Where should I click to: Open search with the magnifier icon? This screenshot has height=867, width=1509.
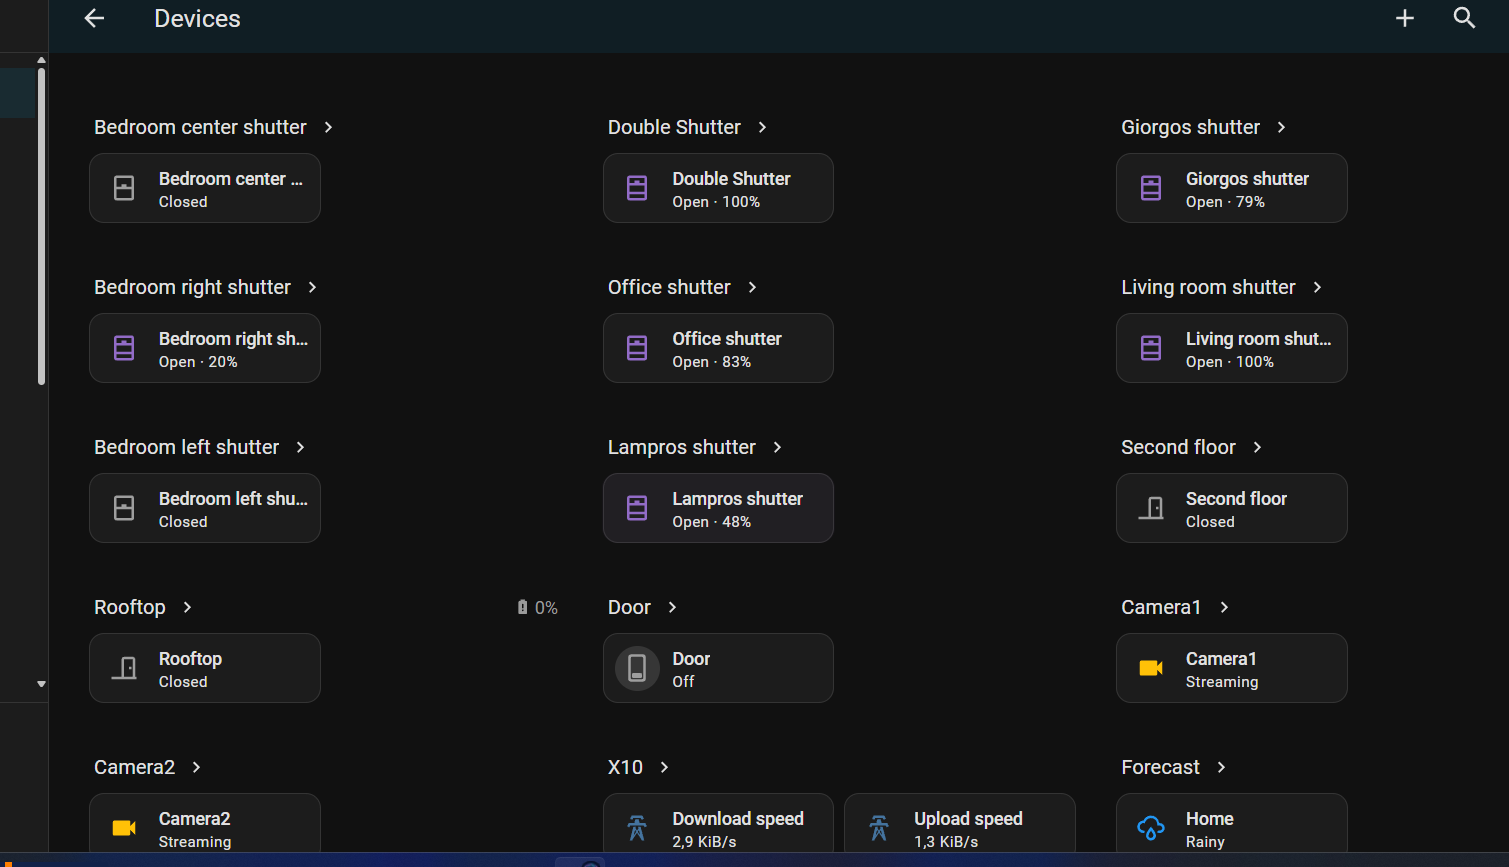tap(1464, 19)
